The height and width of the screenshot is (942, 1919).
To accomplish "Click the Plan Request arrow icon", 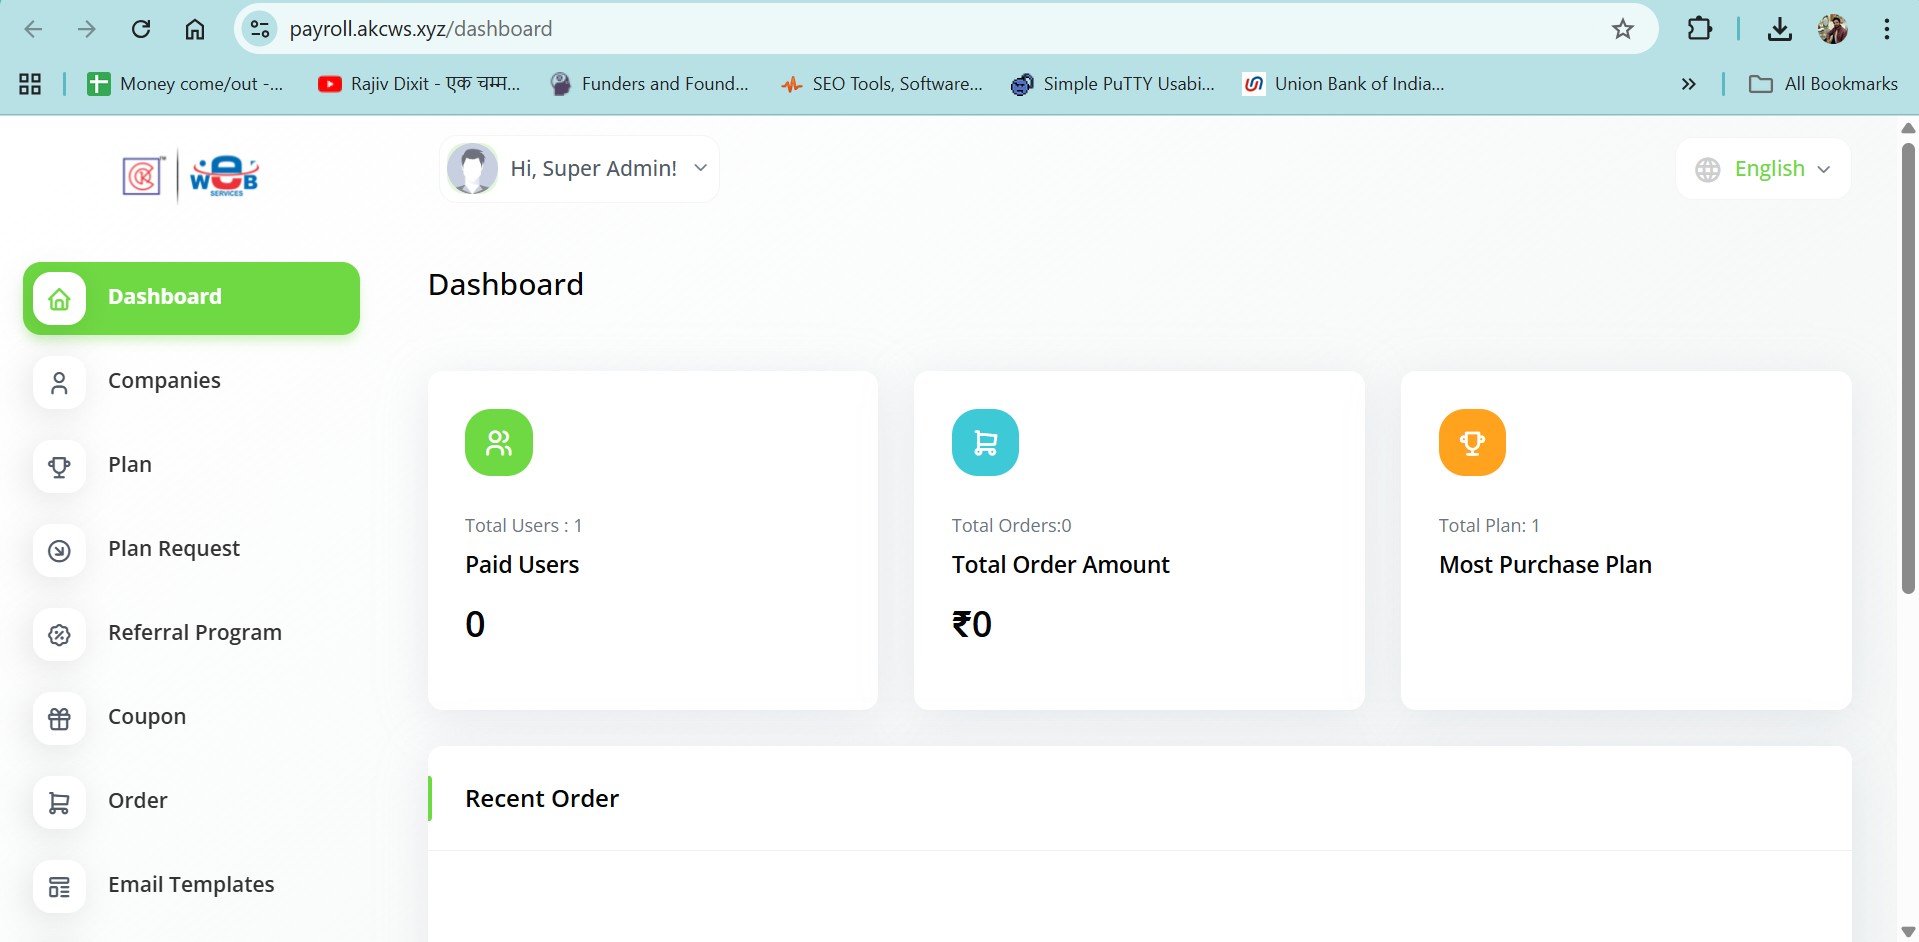I will point(60,550).
